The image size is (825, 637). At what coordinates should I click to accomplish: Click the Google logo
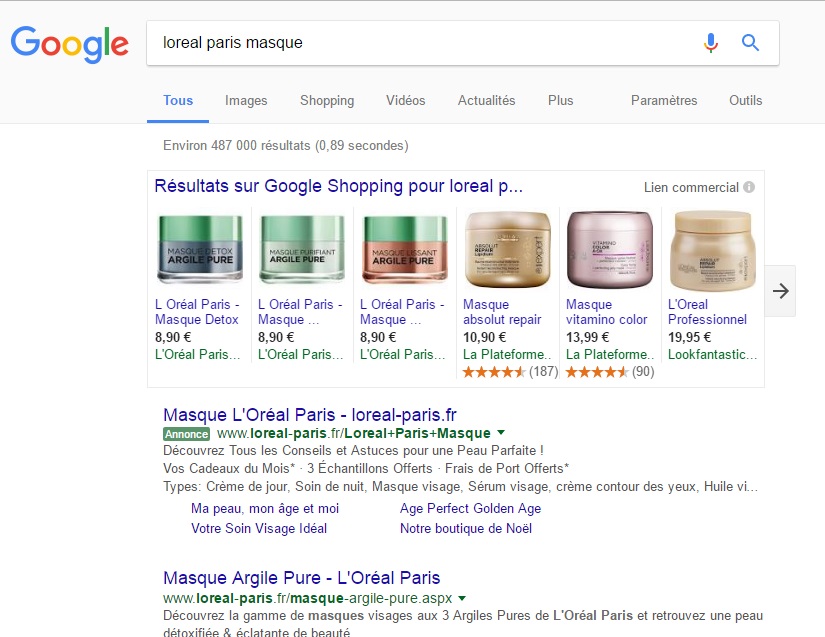[x=69, y=44]
